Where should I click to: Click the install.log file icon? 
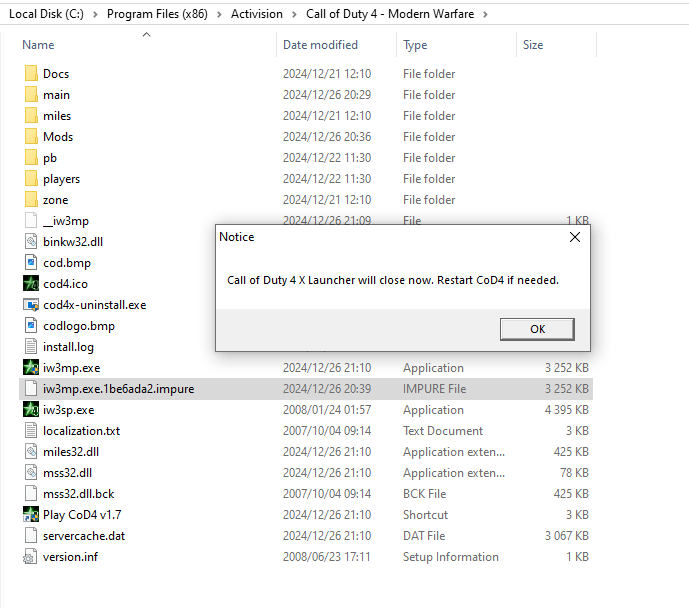click(x=31, y=347)
